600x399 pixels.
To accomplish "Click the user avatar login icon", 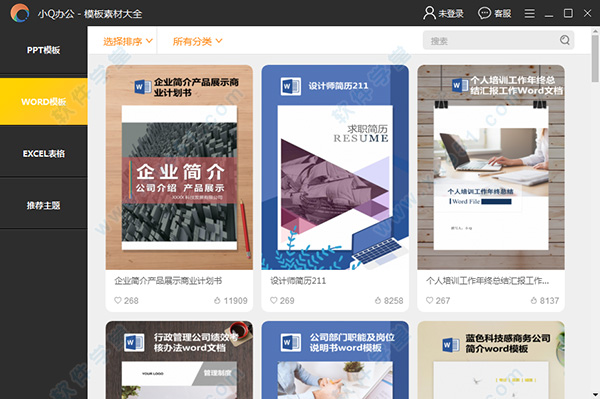I will coord(429,13).
